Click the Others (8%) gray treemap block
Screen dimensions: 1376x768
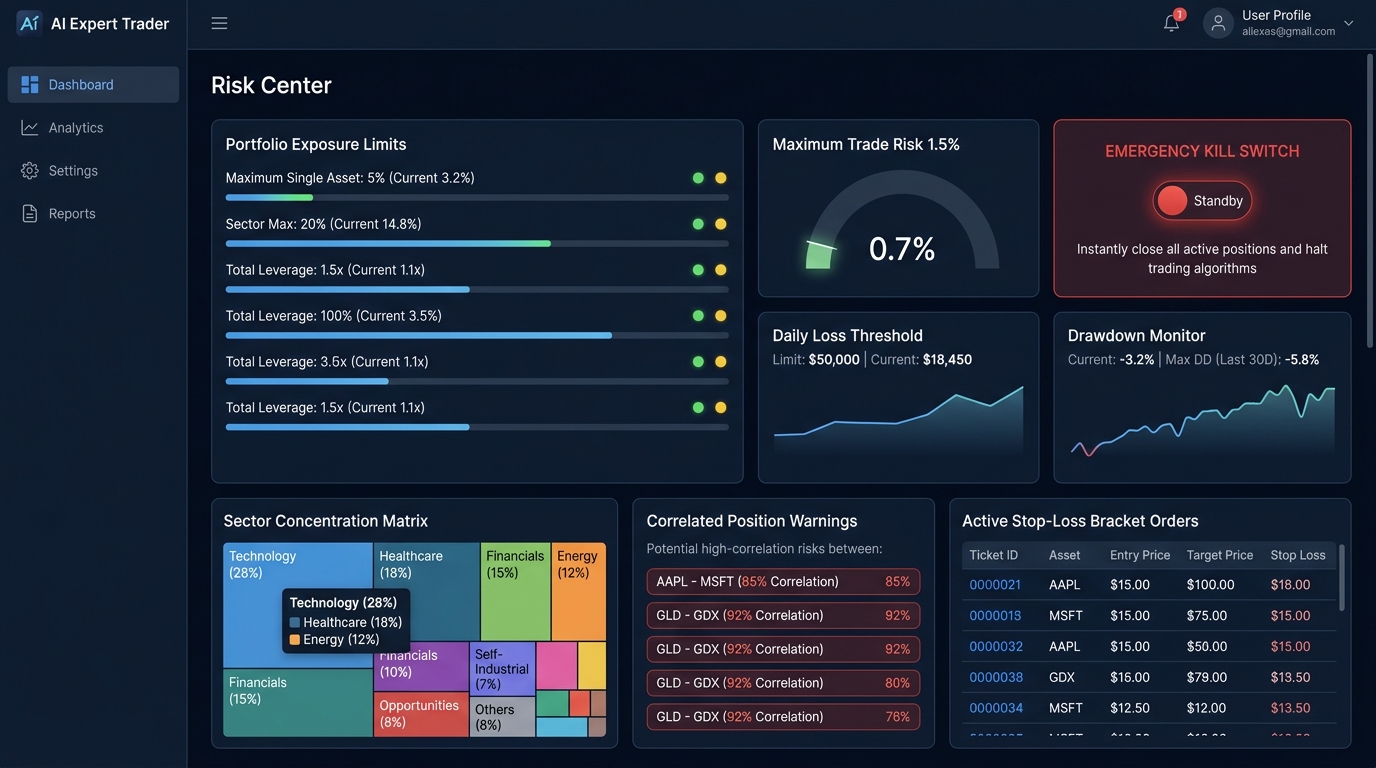(x=502, y=718)
